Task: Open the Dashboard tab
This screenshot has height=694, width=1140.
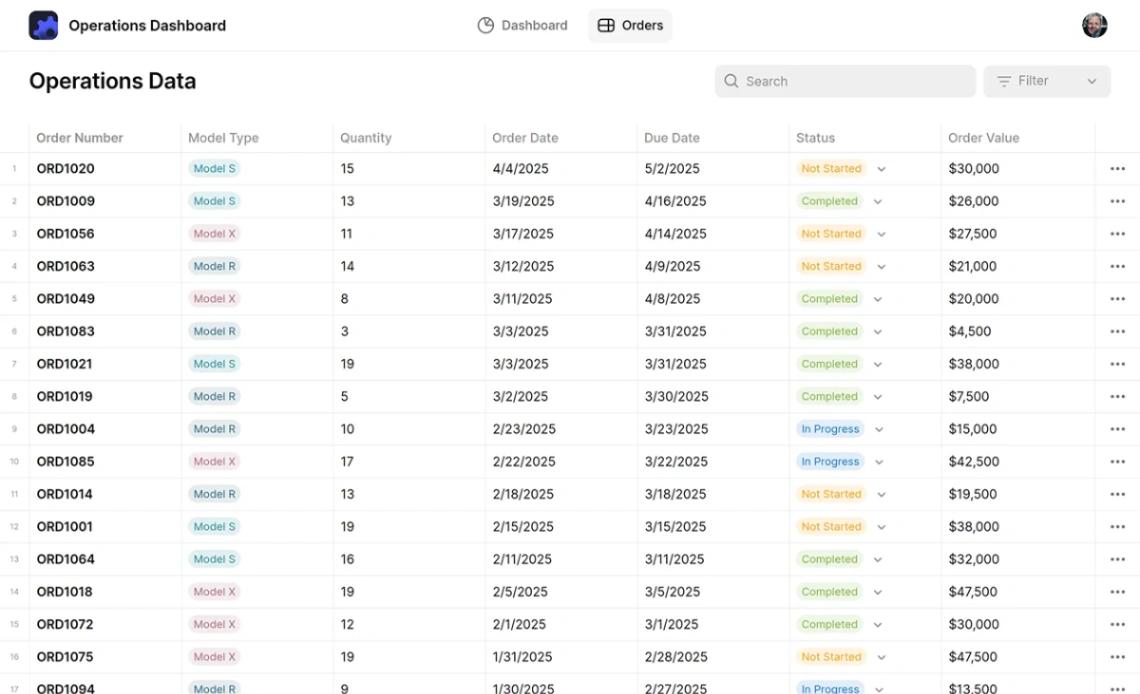Action: (x=523, y=25)
